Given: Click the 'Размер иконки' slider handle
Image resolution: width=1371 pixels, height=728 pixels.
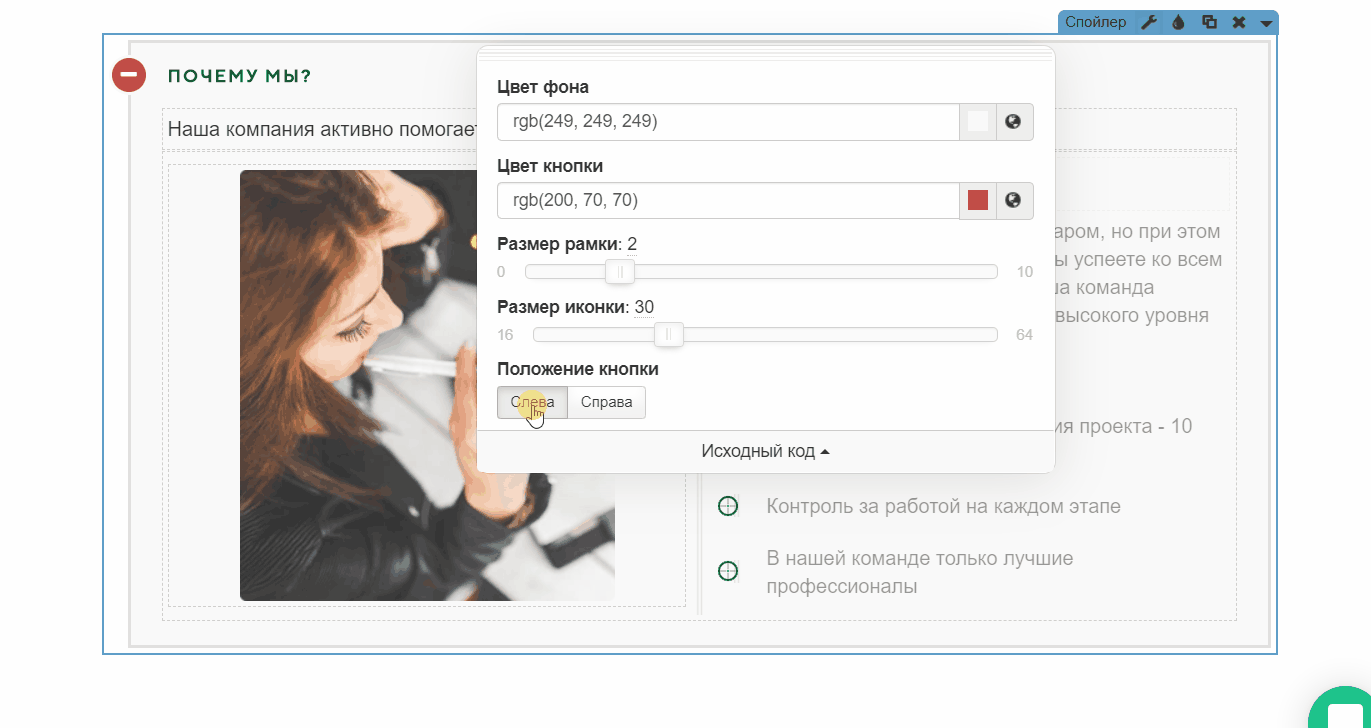Looking at the screenshot, I should point(668,334).
